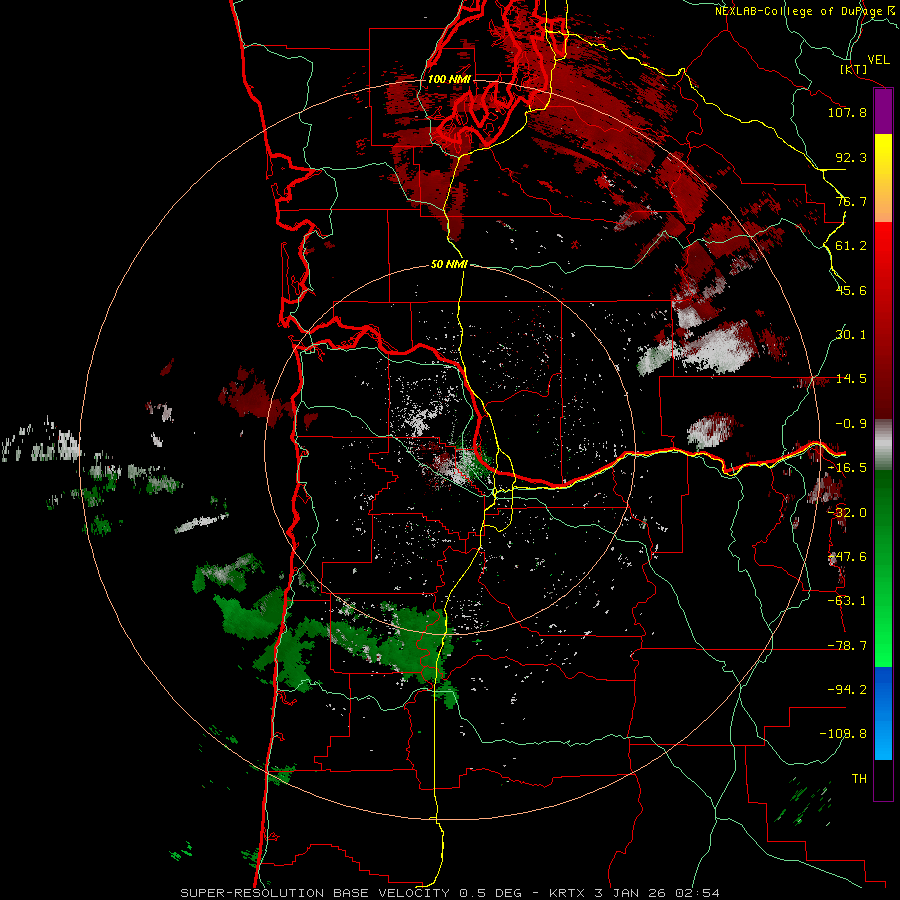The height and width of the screenshot is (900, 900).
Task: Pick the blue segment of the velocity scale
Action: (x=883, y=713)
